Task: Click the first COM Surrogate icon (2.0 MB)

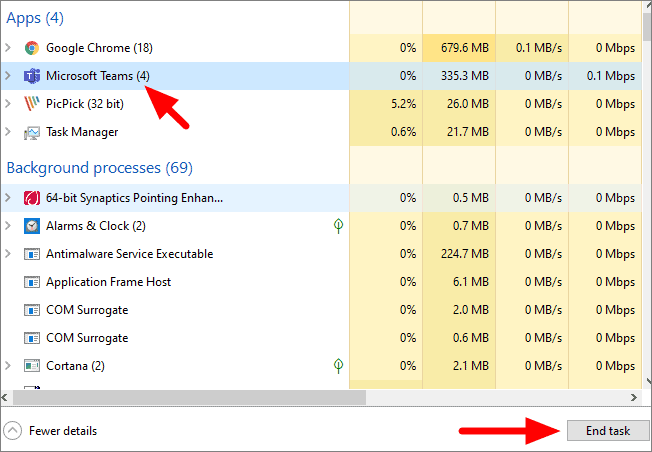Action: click(32, 310)
